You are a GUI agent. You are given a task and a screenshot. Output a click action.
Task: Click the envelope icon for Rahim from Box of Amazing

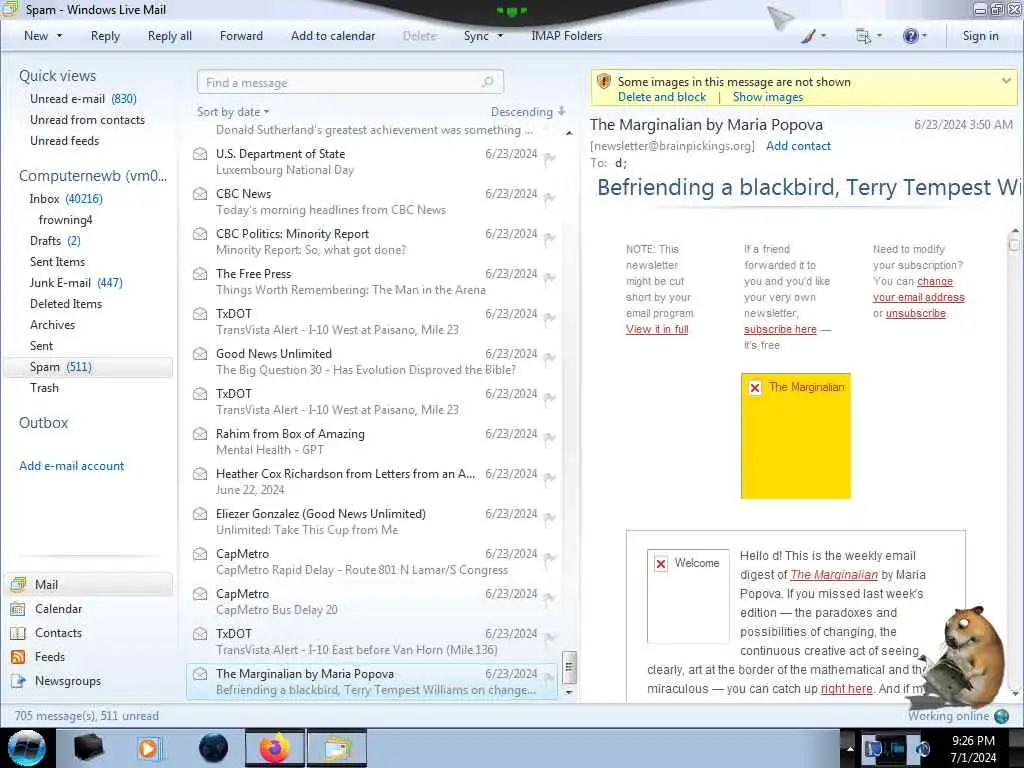(x=200, y=434)
